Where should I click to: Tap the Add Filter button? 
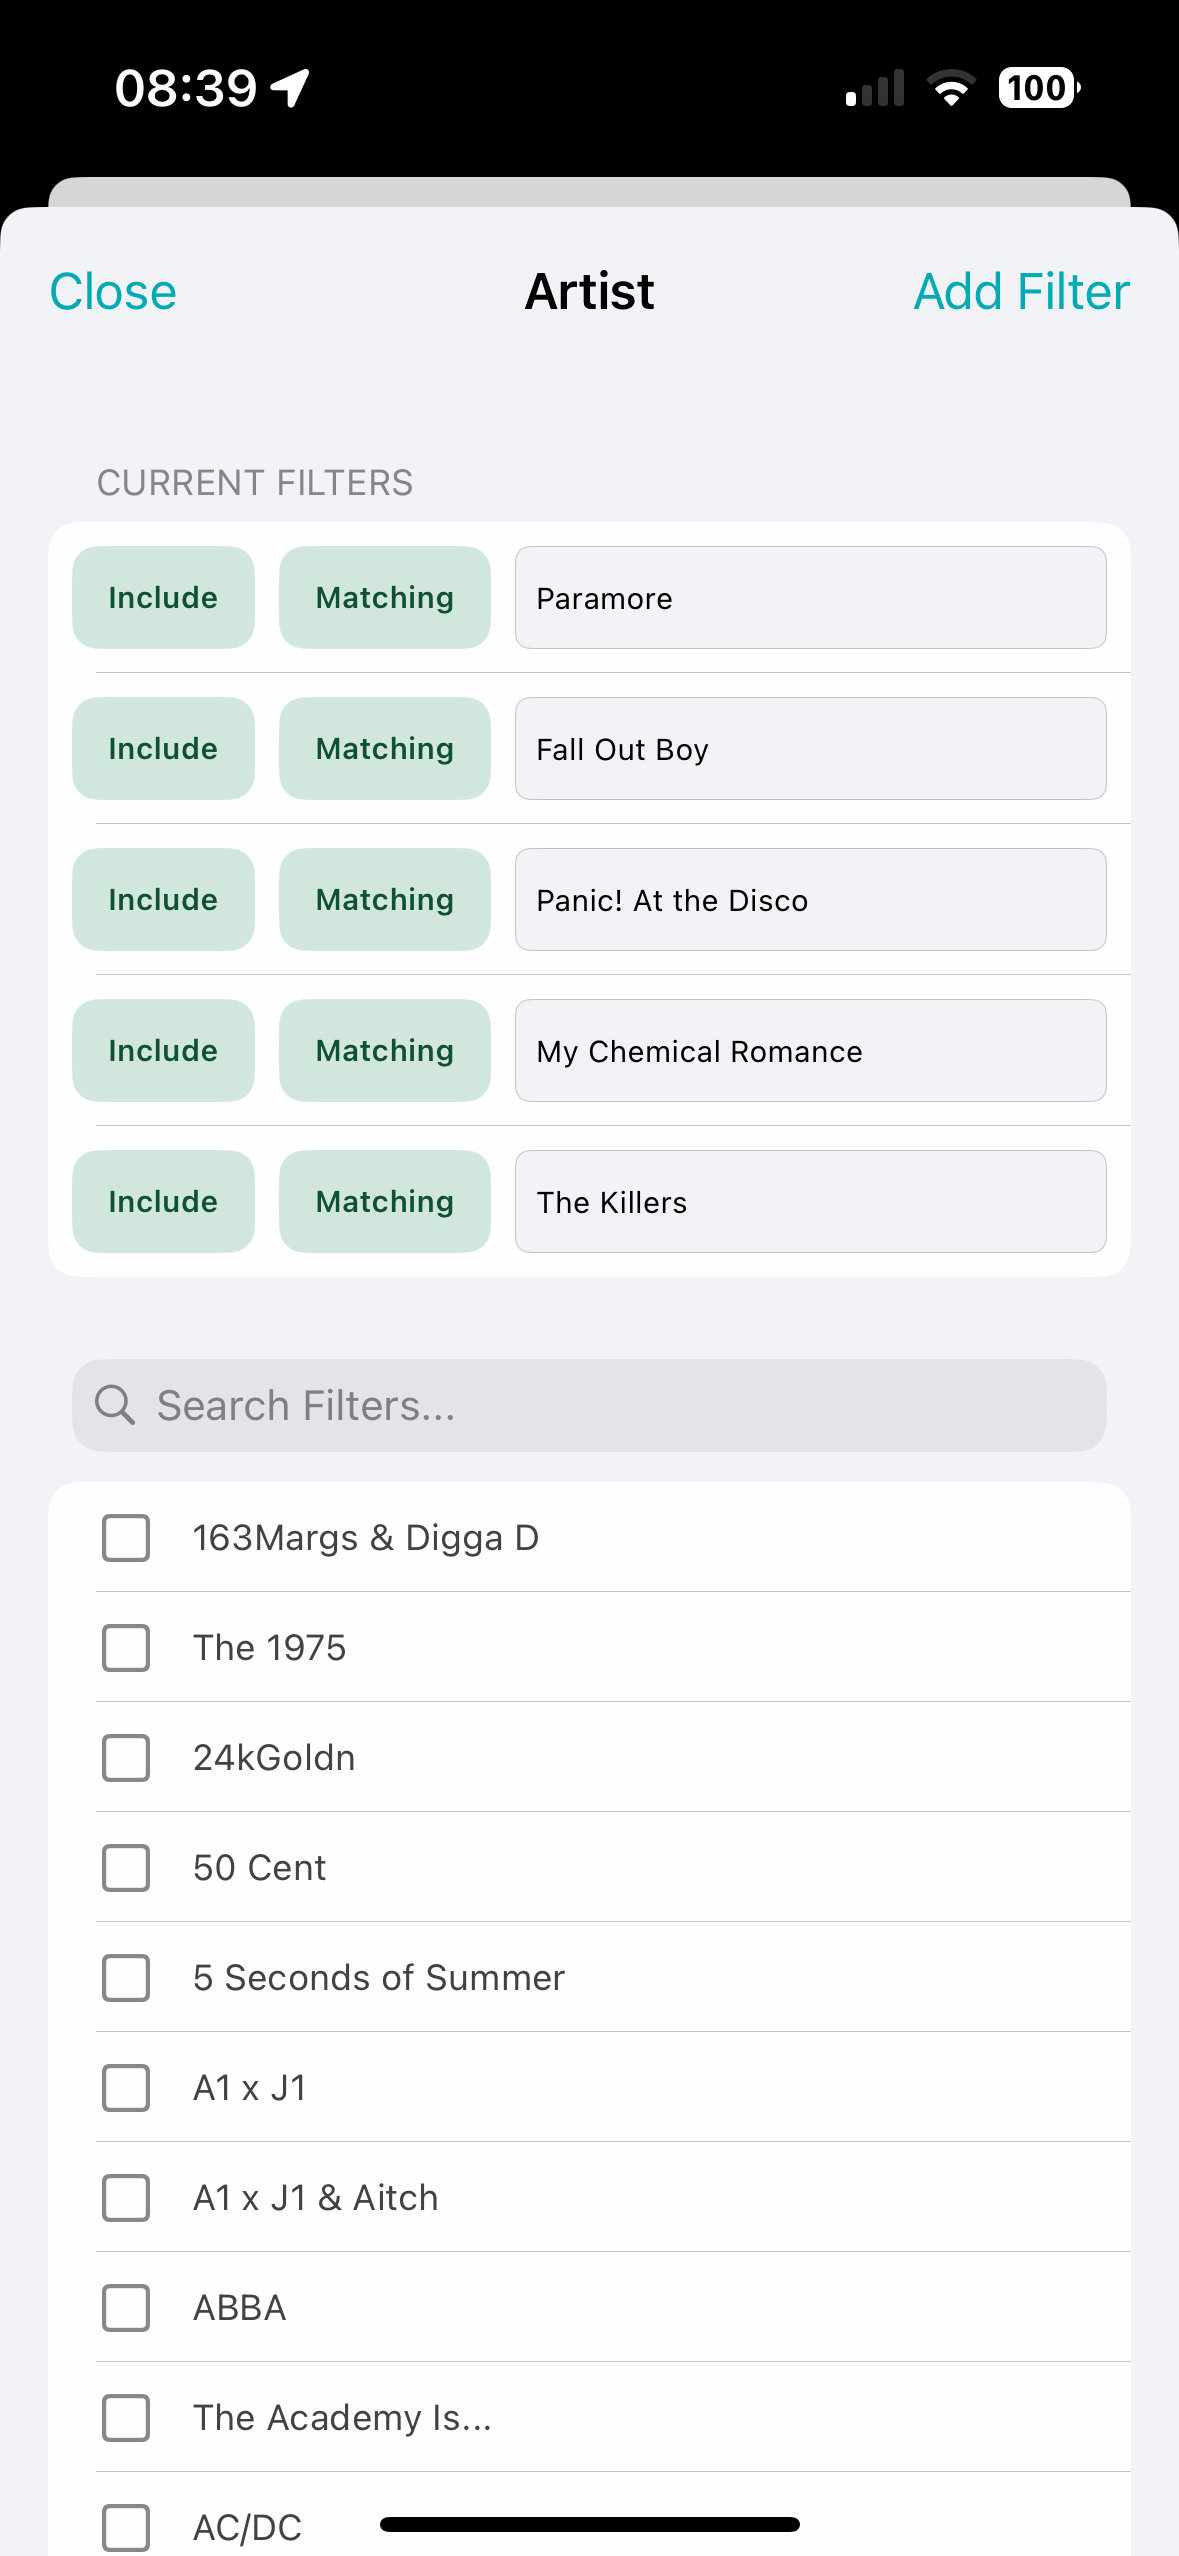coord(1022,292)
